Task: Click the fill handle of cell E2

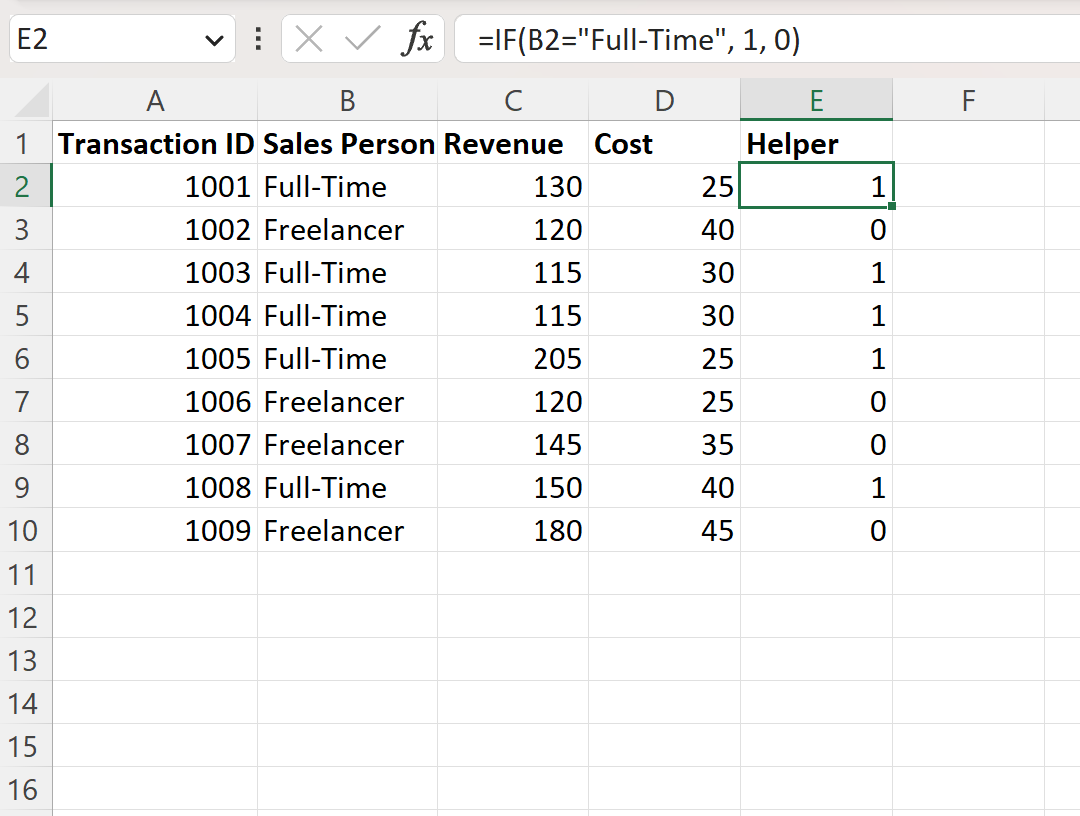Action: [892, 206]
